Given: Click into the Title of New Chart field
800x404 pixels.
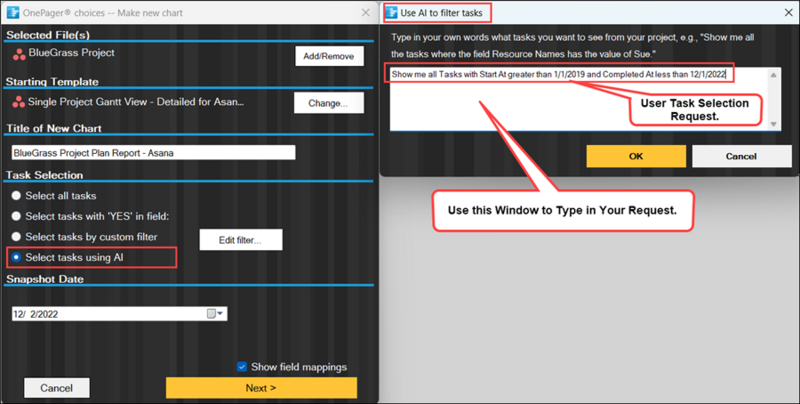Looking at the screenshot, I should 153,153.
